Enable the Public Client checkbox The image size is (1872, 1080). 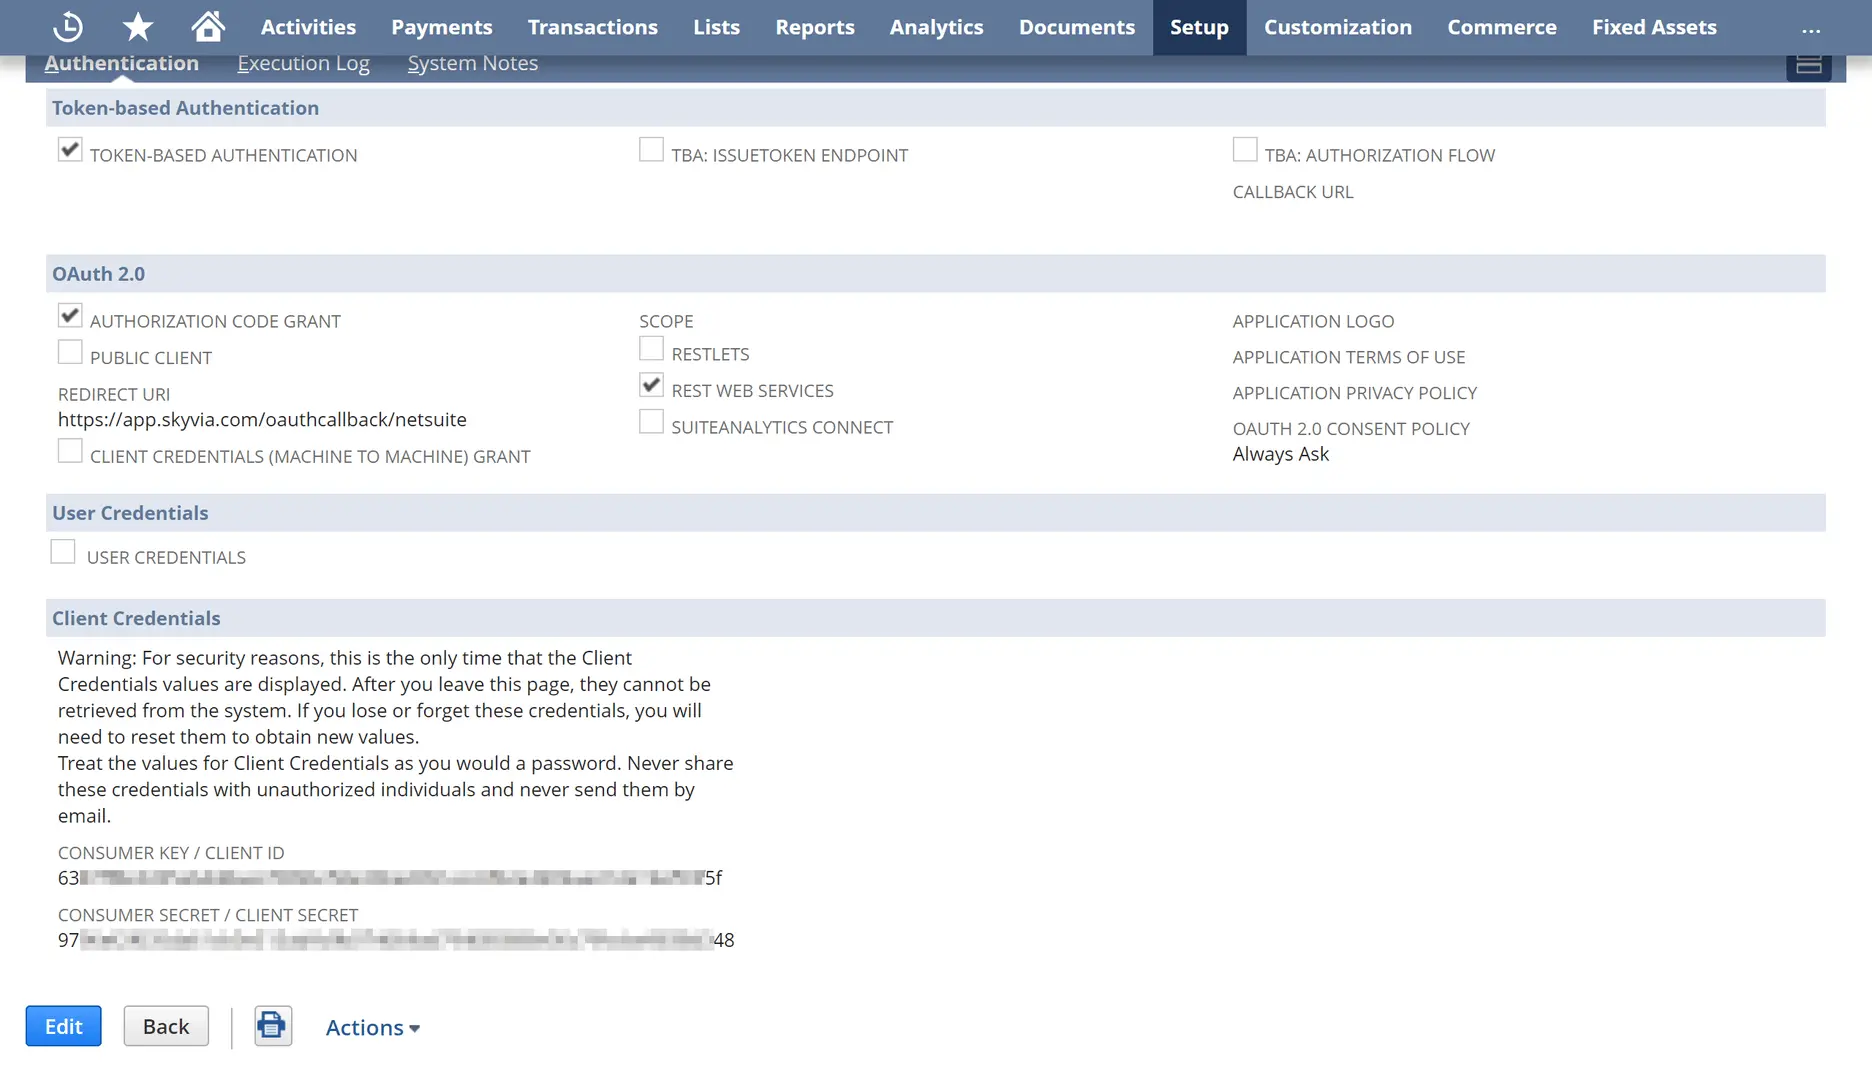pyautogui.click(x=70, y=353)
